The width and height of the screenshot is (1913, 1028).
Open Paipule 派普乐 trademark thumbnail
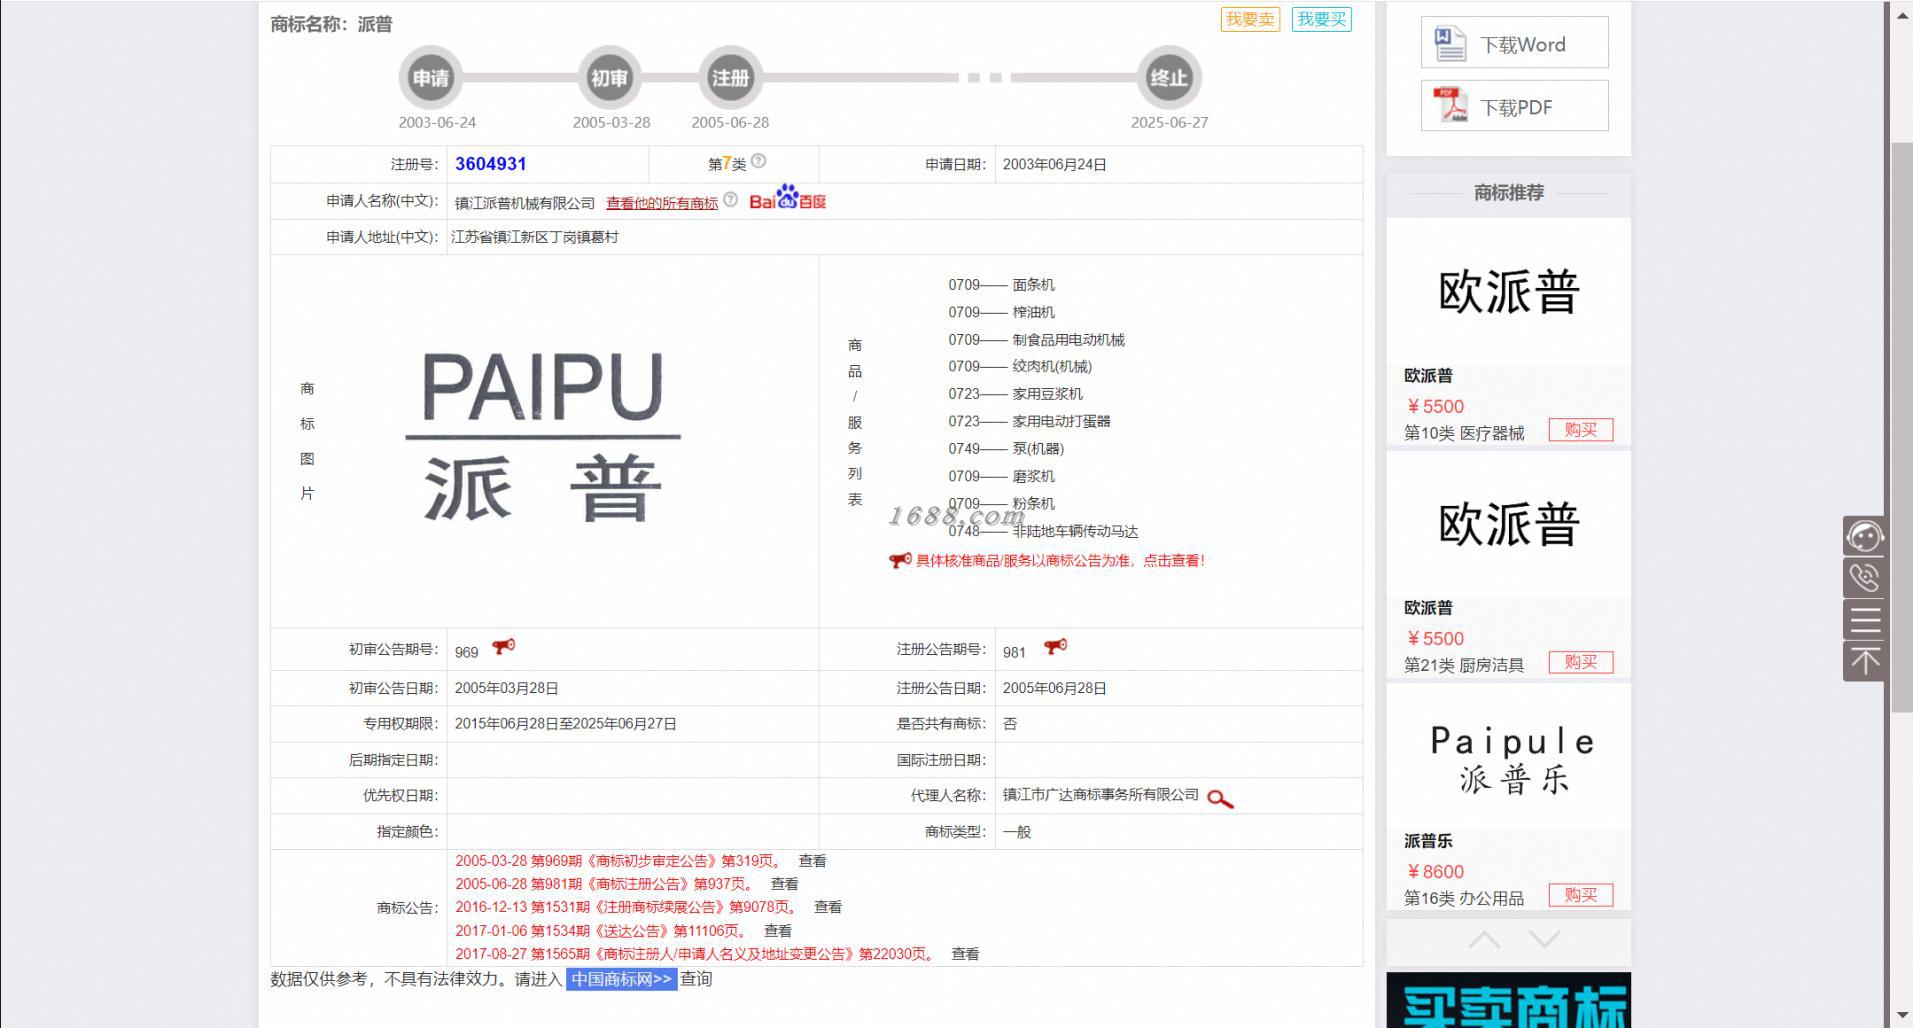[1508, 757]
